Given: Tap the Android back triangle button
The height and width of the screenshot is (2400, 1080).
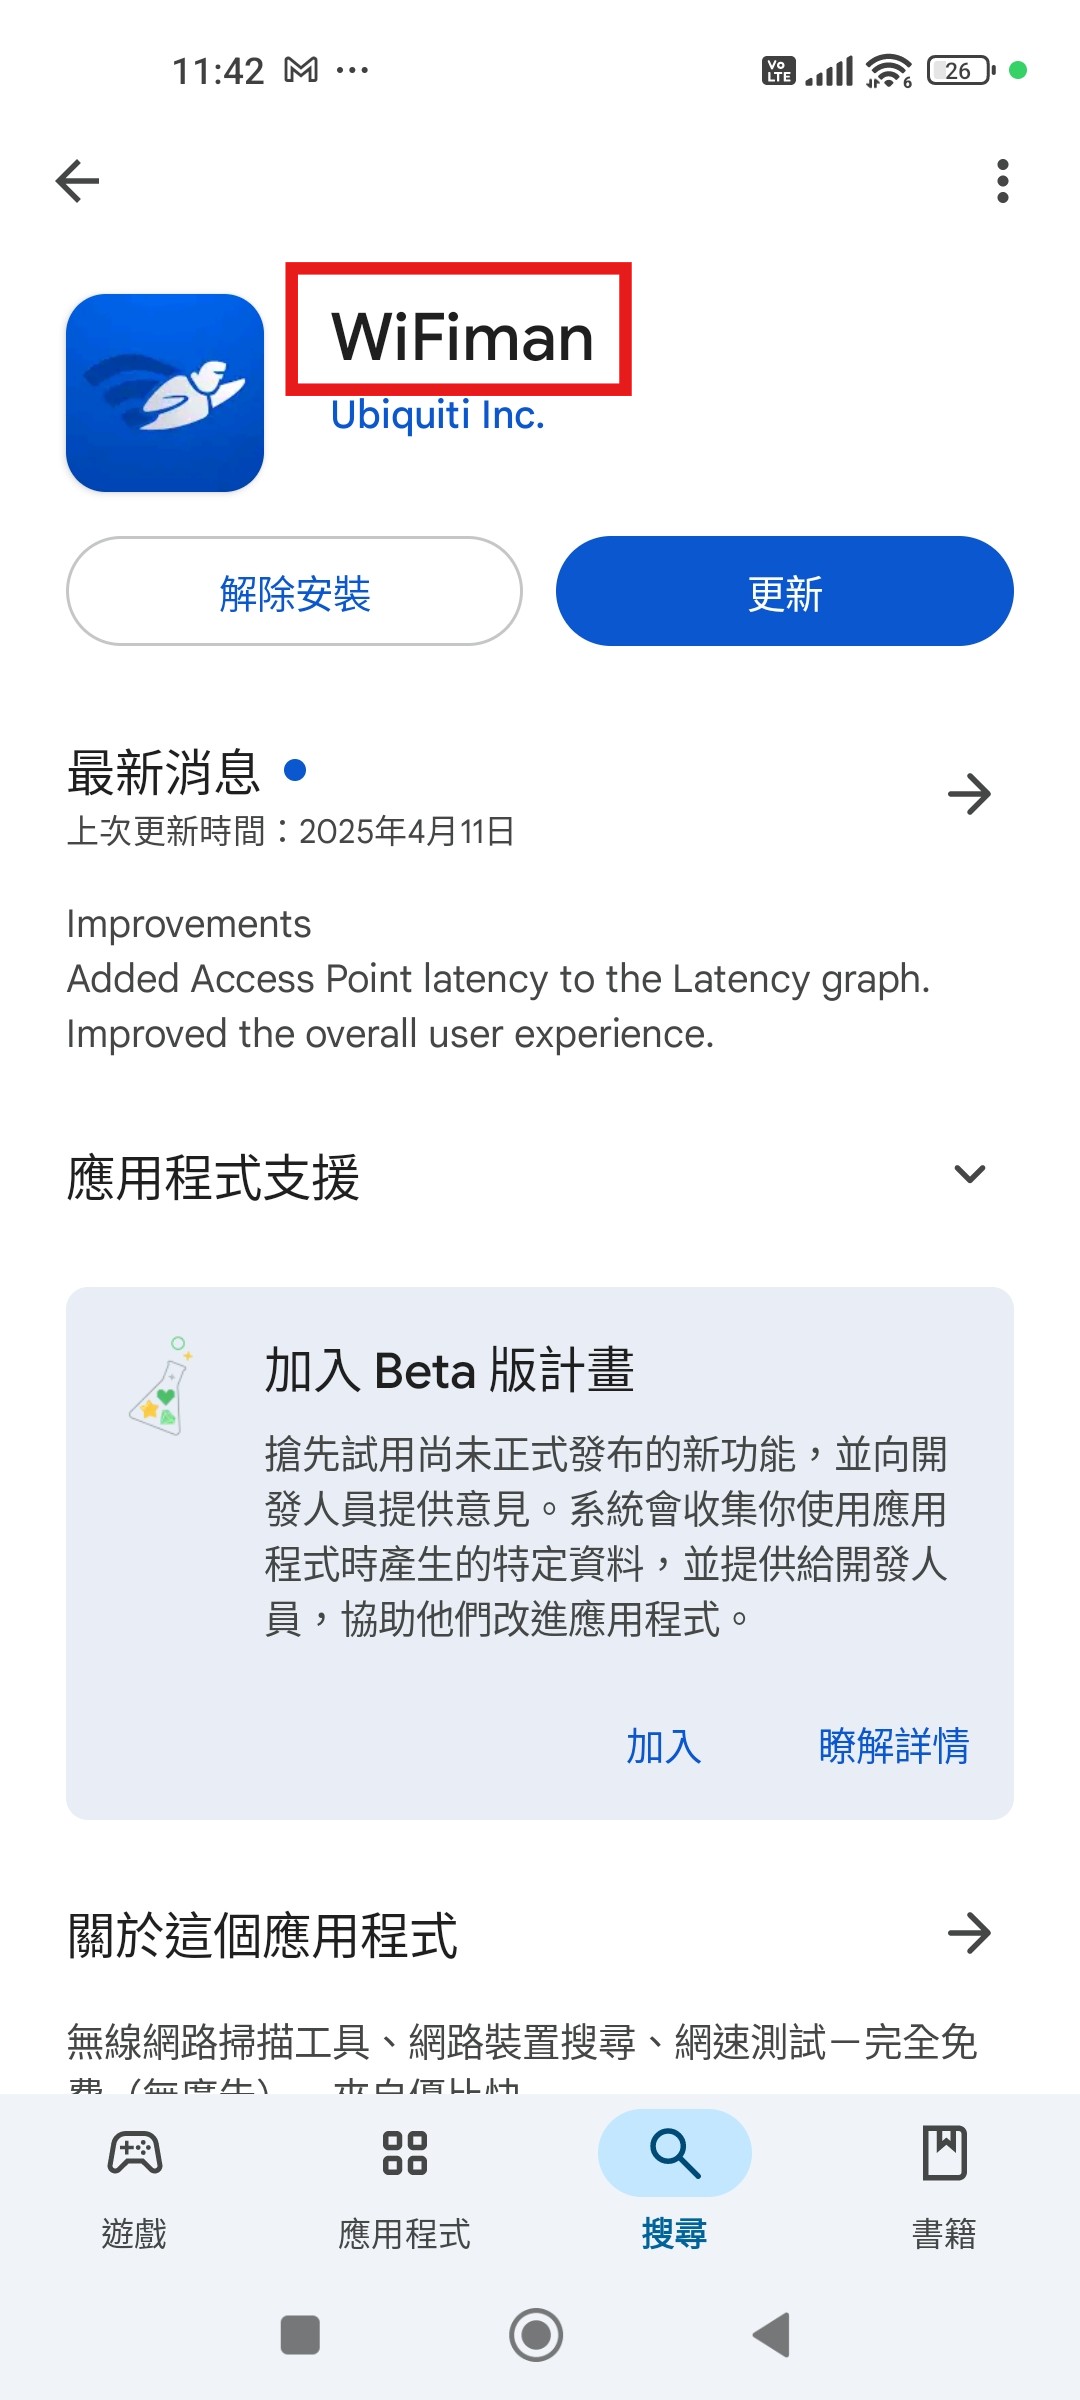Looking at the screenshot, I should coord(772,2335).
